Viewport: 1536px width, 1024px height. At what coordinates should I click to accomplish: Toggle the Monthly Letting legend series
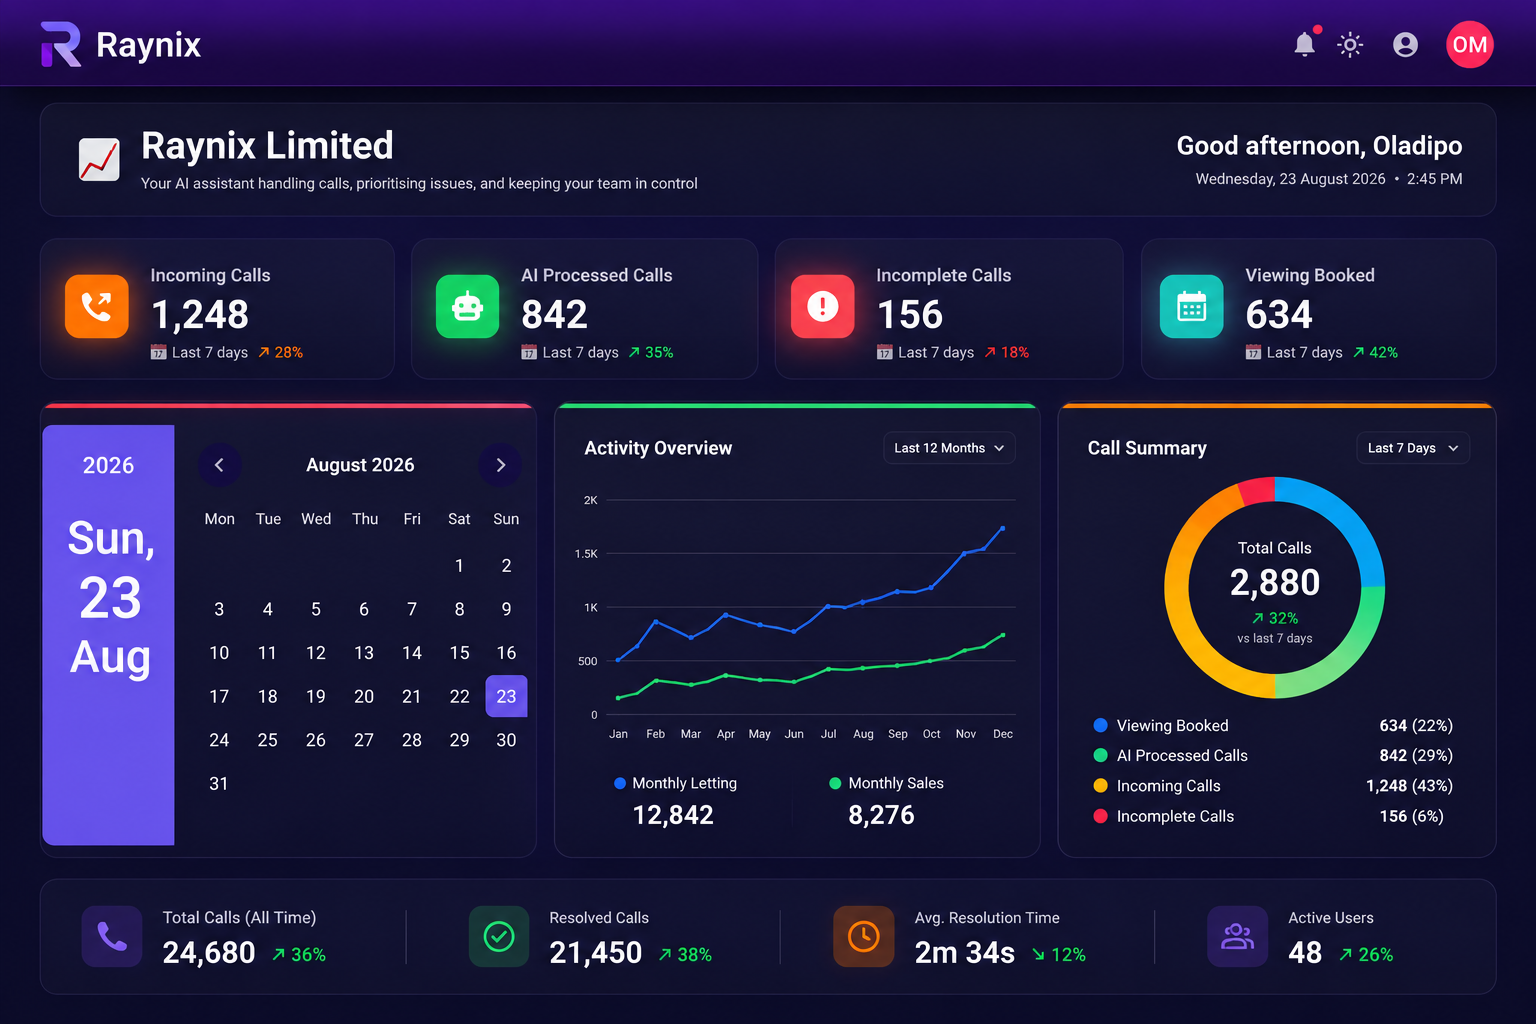675,783
